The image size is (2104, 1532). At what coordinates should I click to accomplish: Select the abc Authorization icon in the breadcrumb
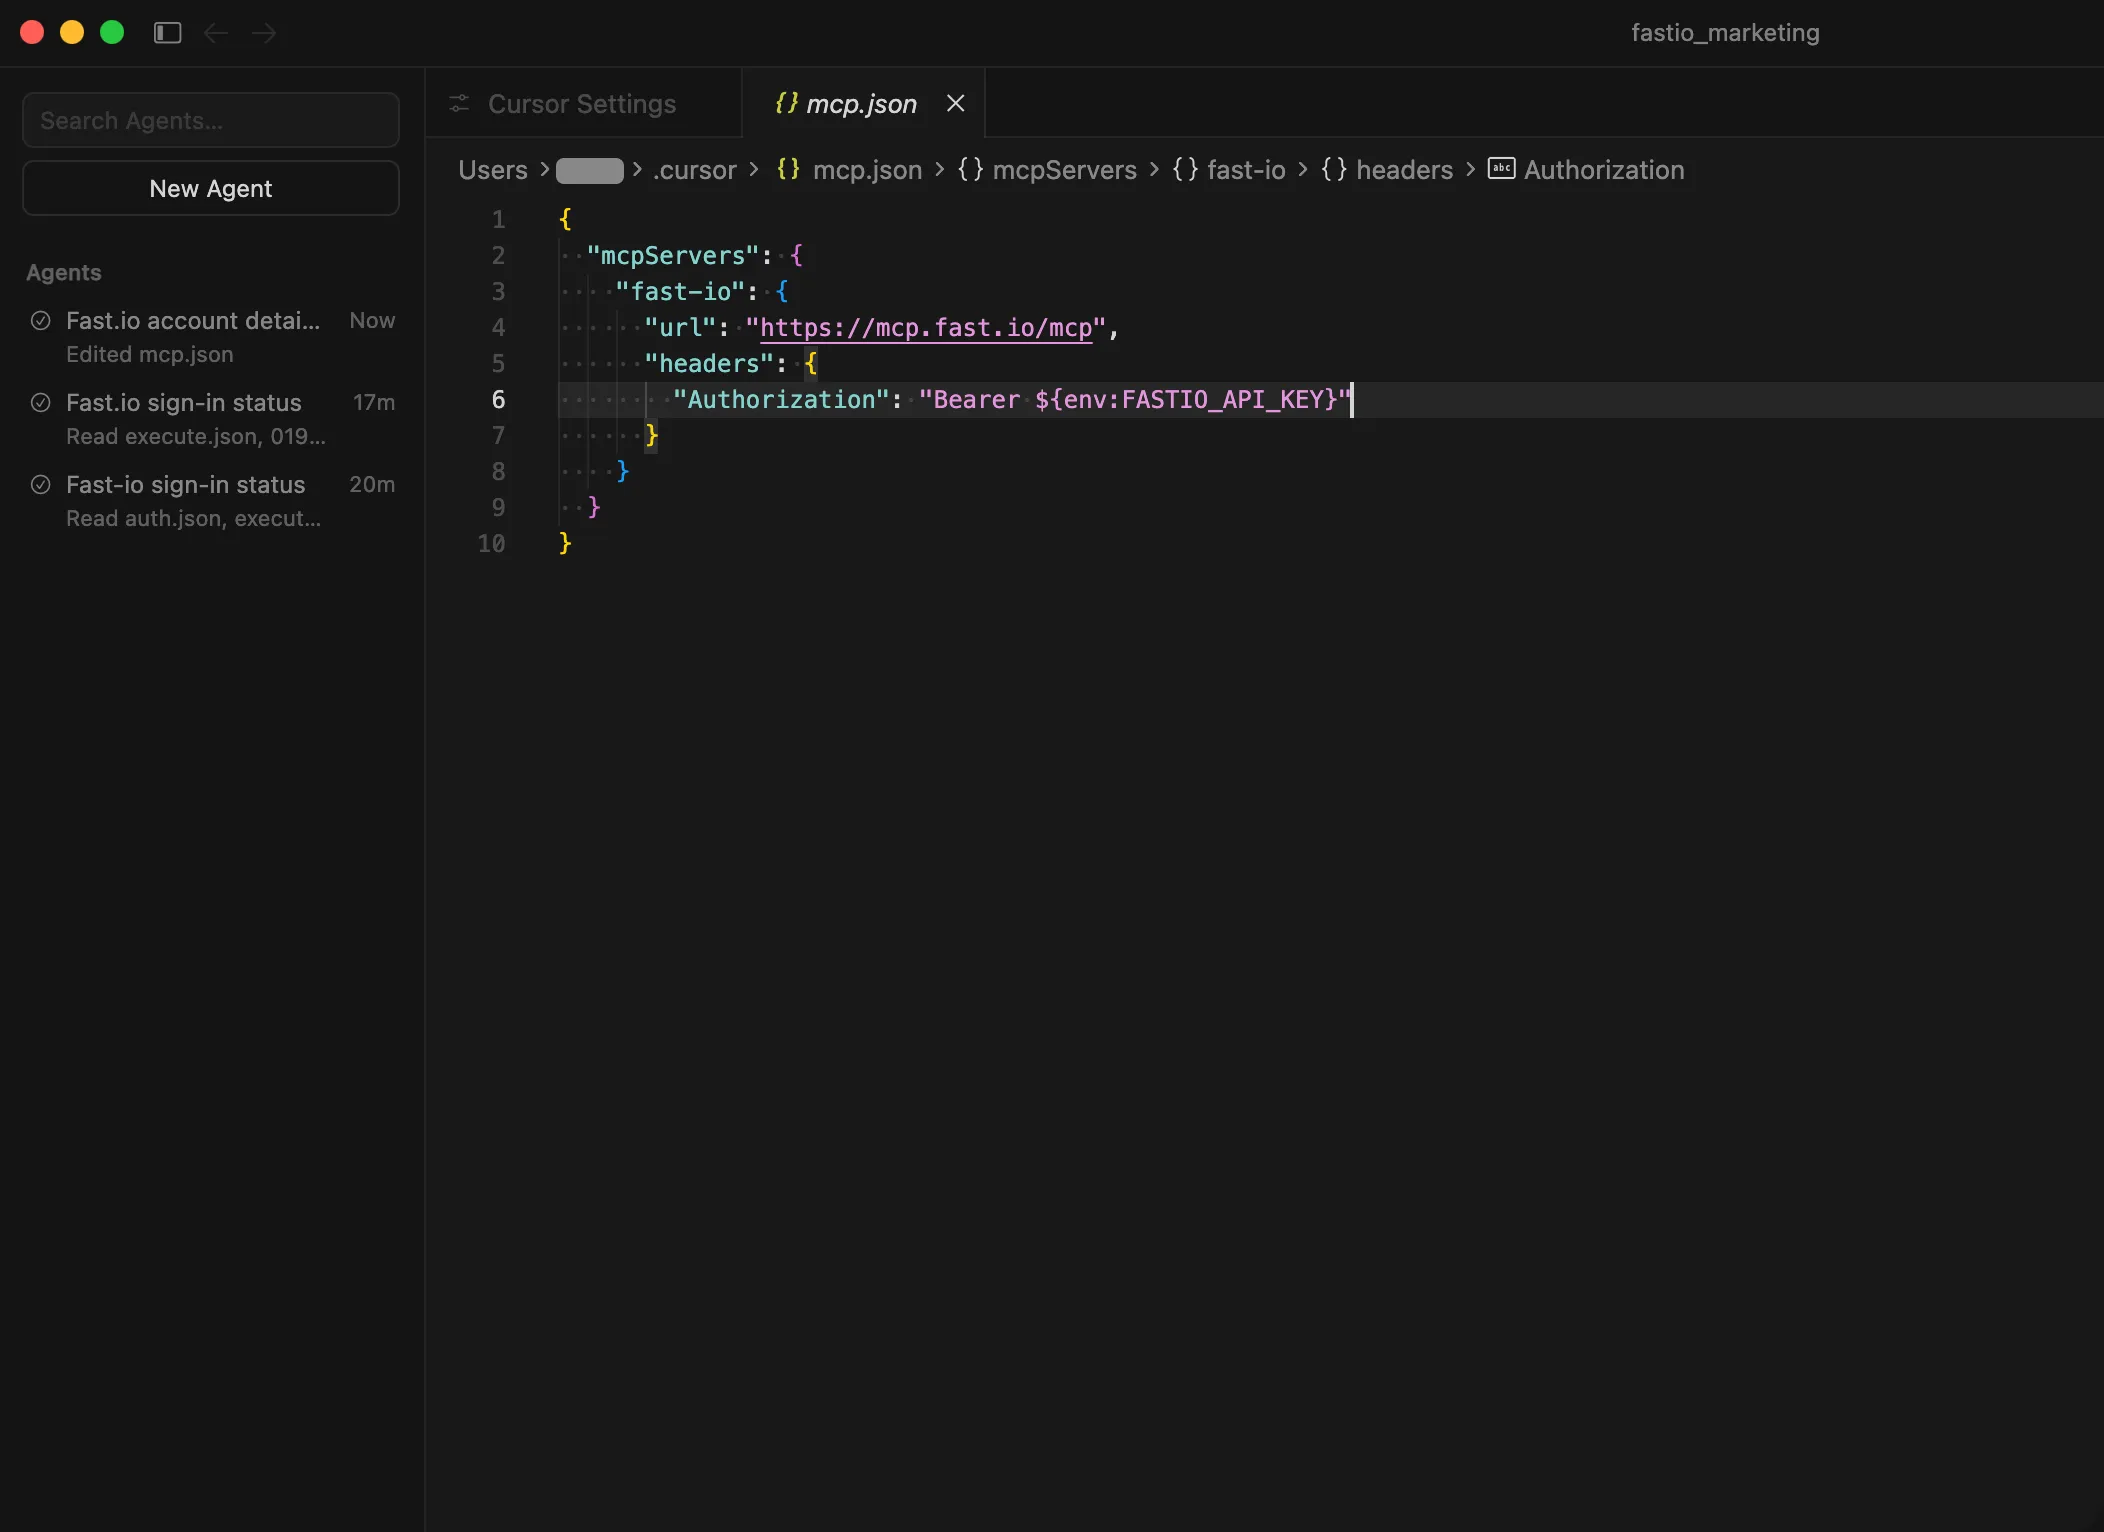pos(1501,169)
